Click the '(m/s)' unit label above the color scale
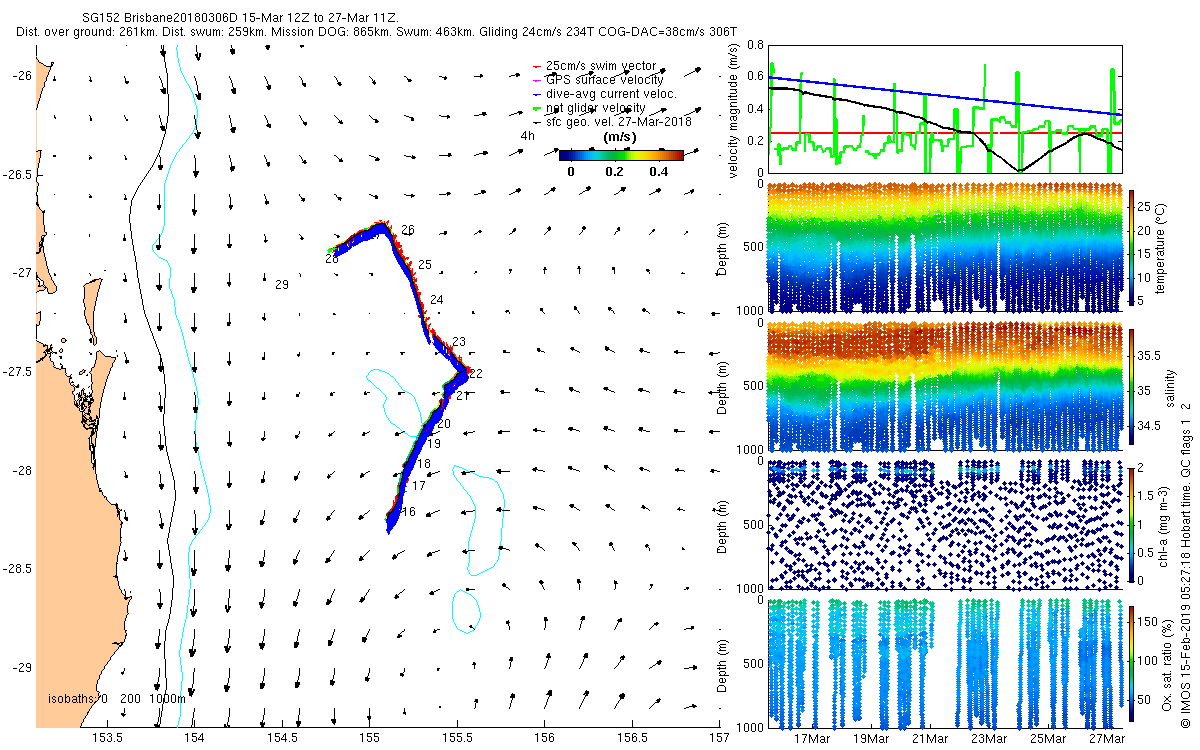The image size is (1200, 750). 621,137
